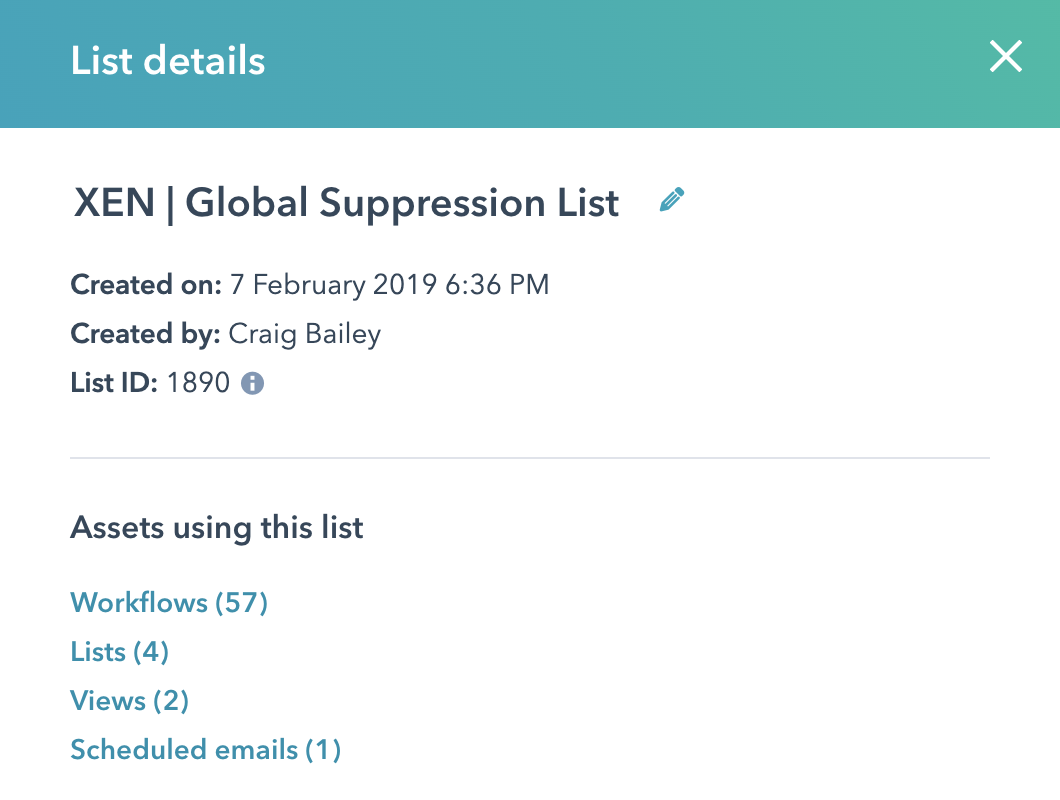Viewport: 1060px width, 800px height.
Task: Click the 'Created by:' label
Action: [145, 334]
